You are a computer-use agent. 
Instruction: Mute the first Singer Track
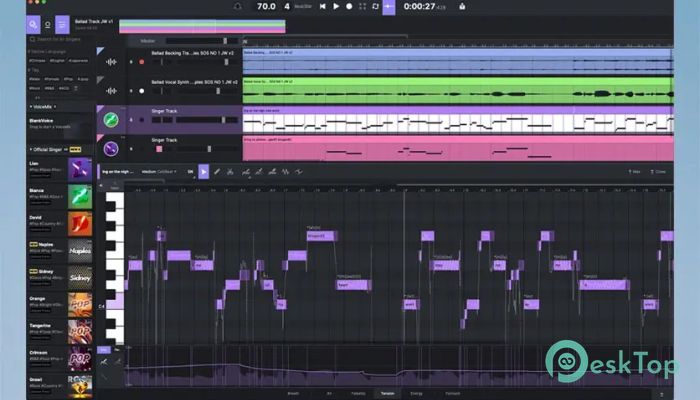click(131, 120)
